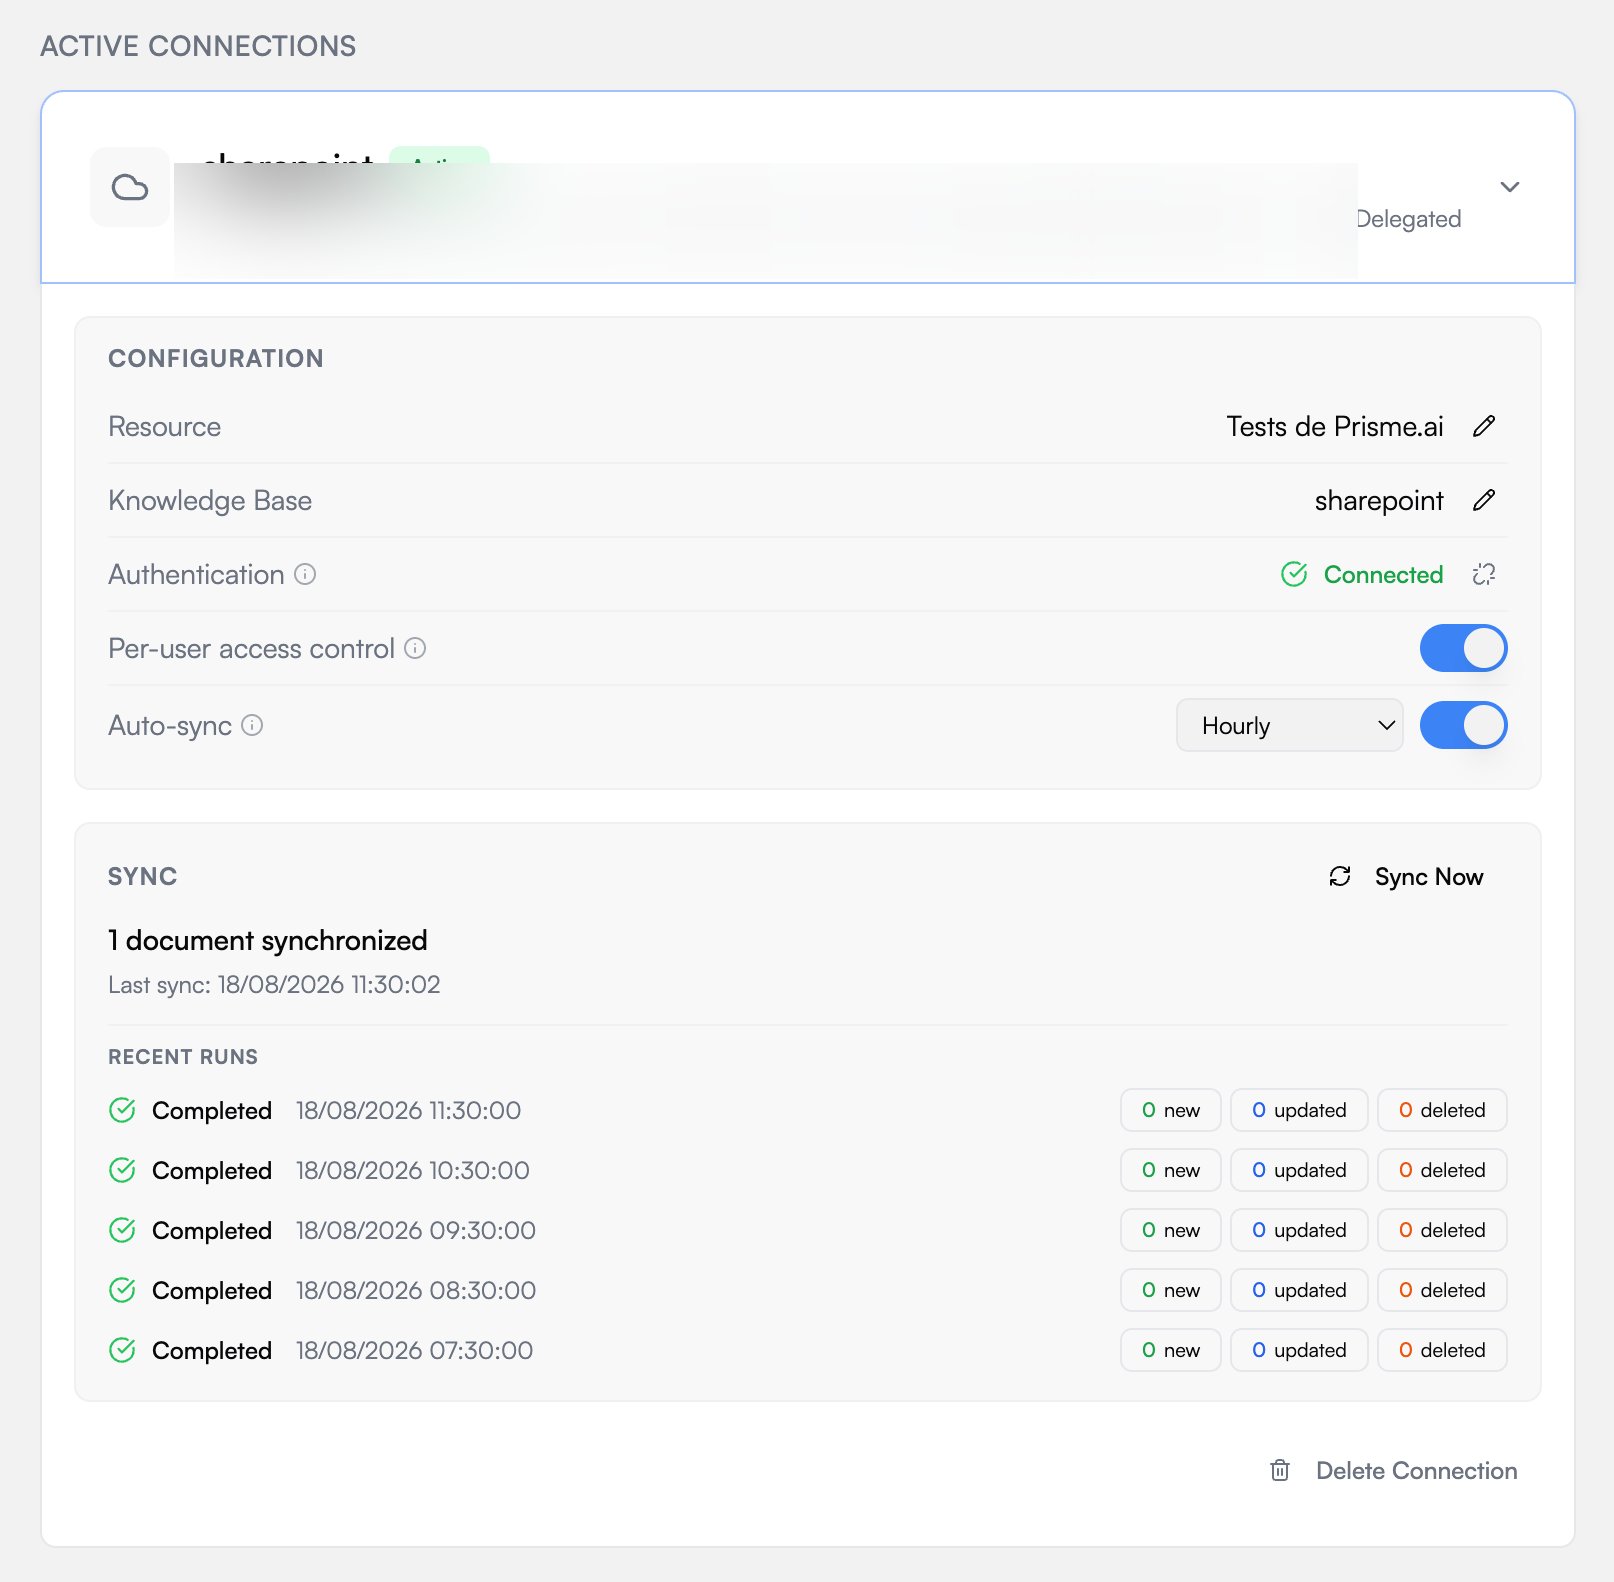The image size is (1614, 1582).
Task: Collapse the sharepoint connection card chevron
Action: point(1510,187)
